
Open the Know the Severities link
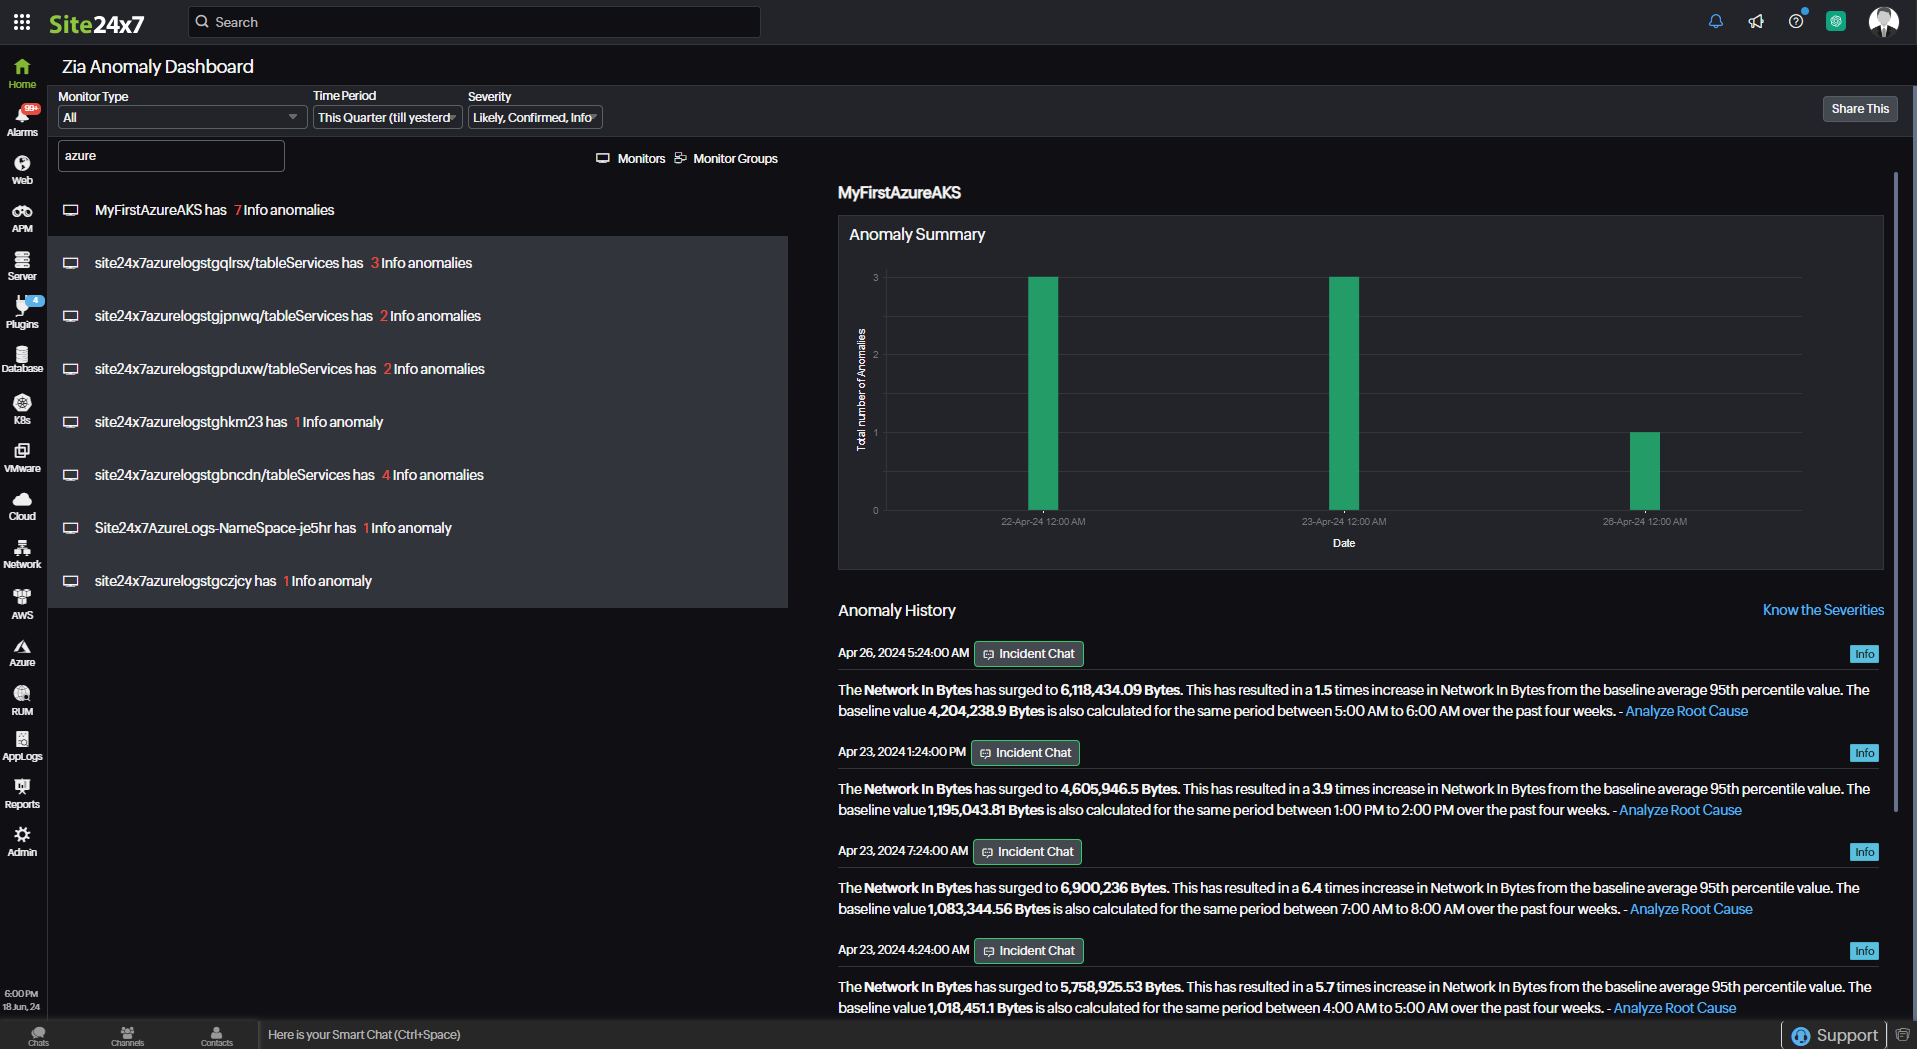(1822, 610)
